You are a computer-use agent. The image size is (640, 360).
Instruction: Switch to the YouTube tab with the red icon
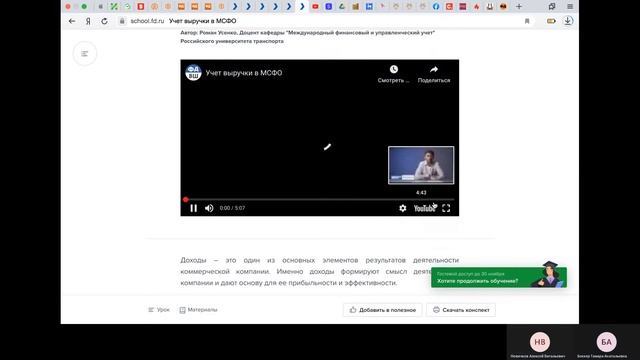click(315, 7)
